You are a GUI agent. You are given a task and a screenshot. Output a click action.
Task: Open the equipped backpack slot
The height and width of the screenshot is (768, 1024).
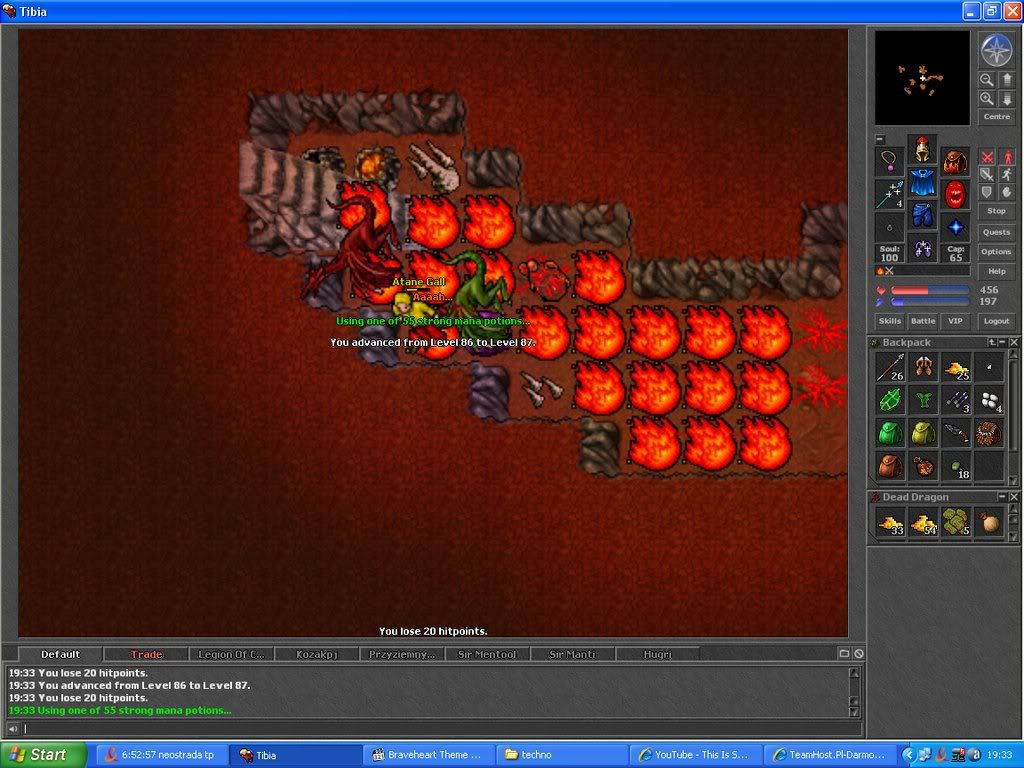coord(955,161)
